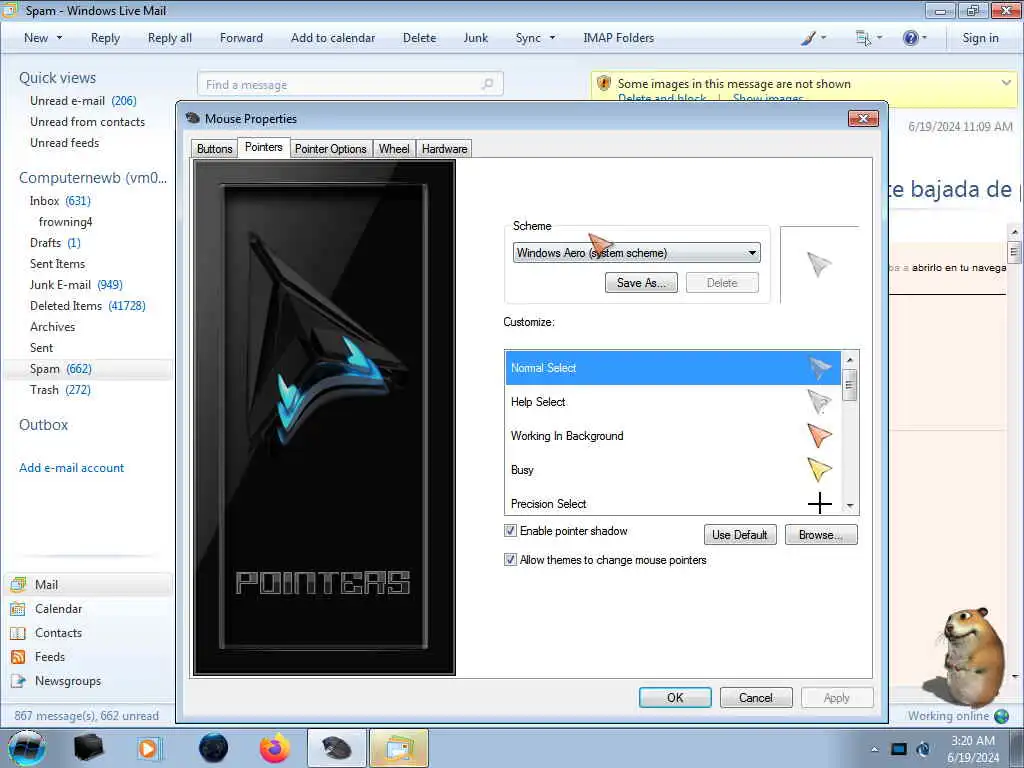Click the Busy yellow pointer icon
The image size is (1024, 768).
[x=819, y=470]
